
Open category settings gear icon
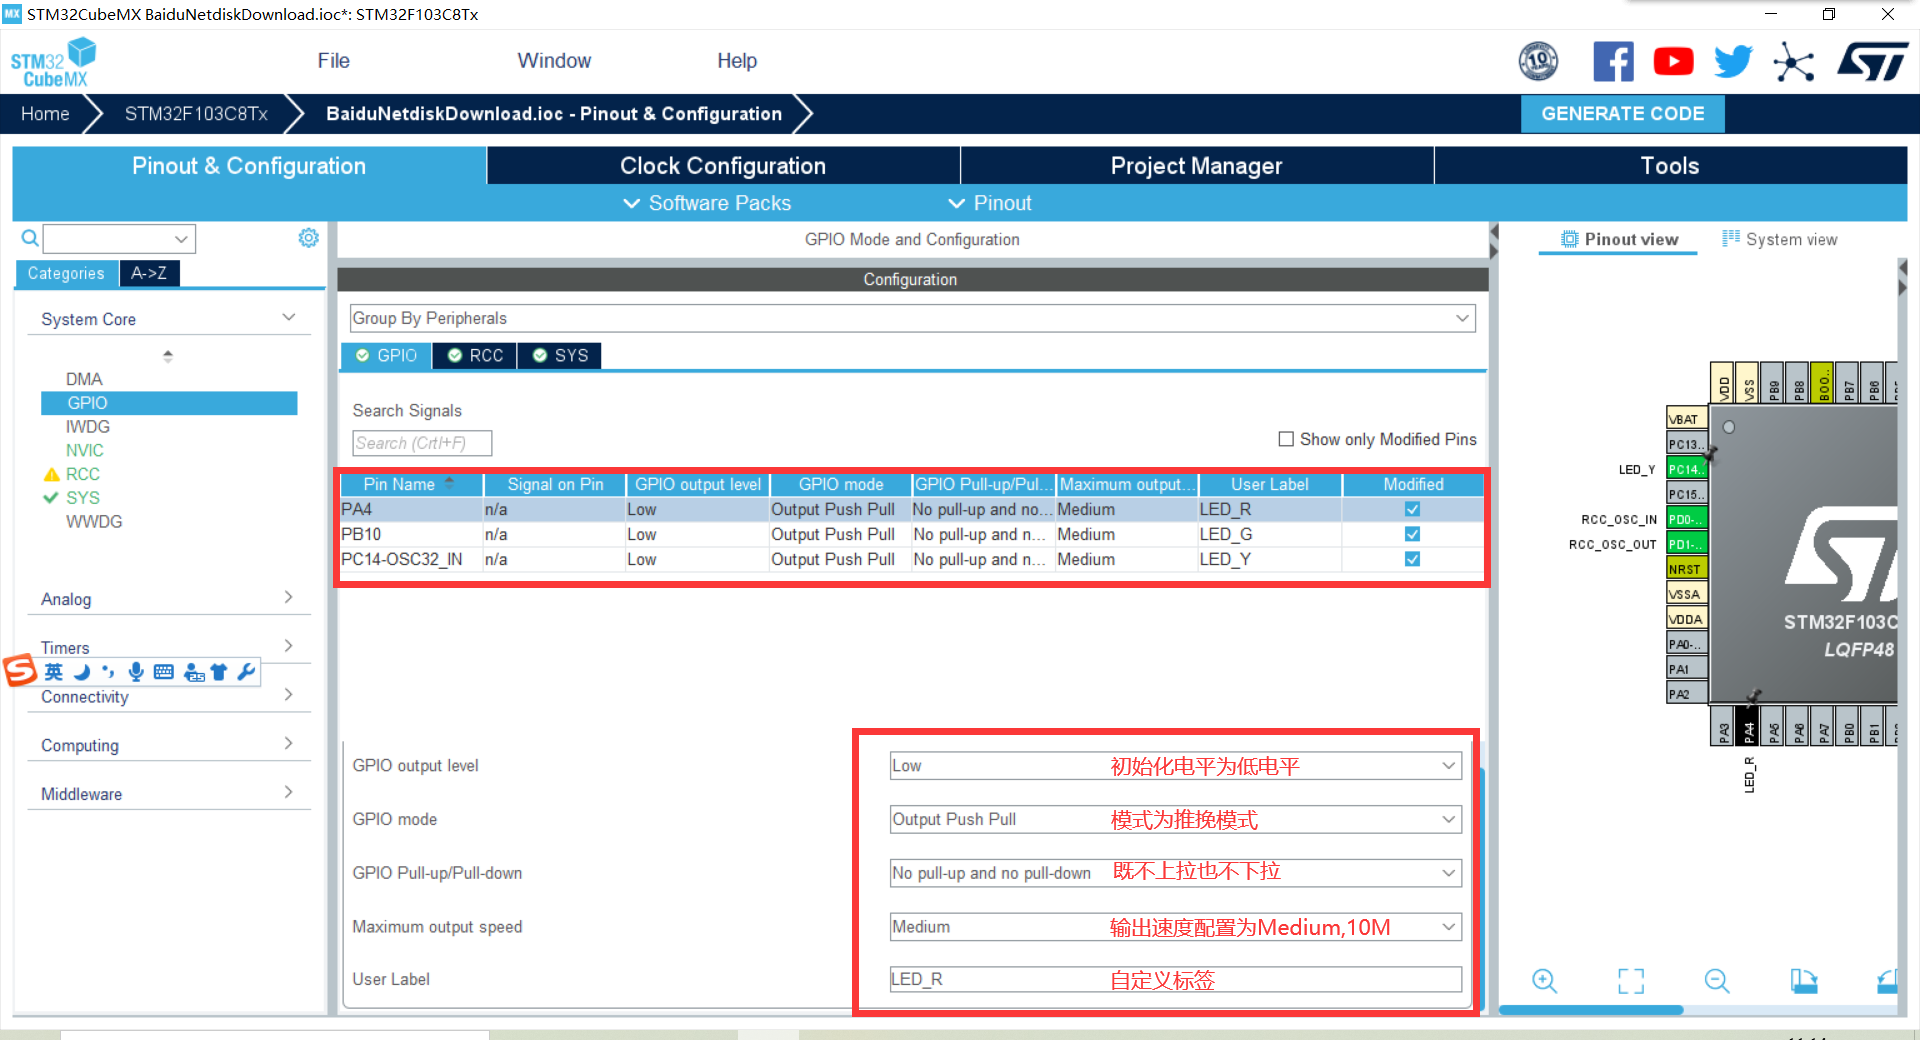click(309, 238)
